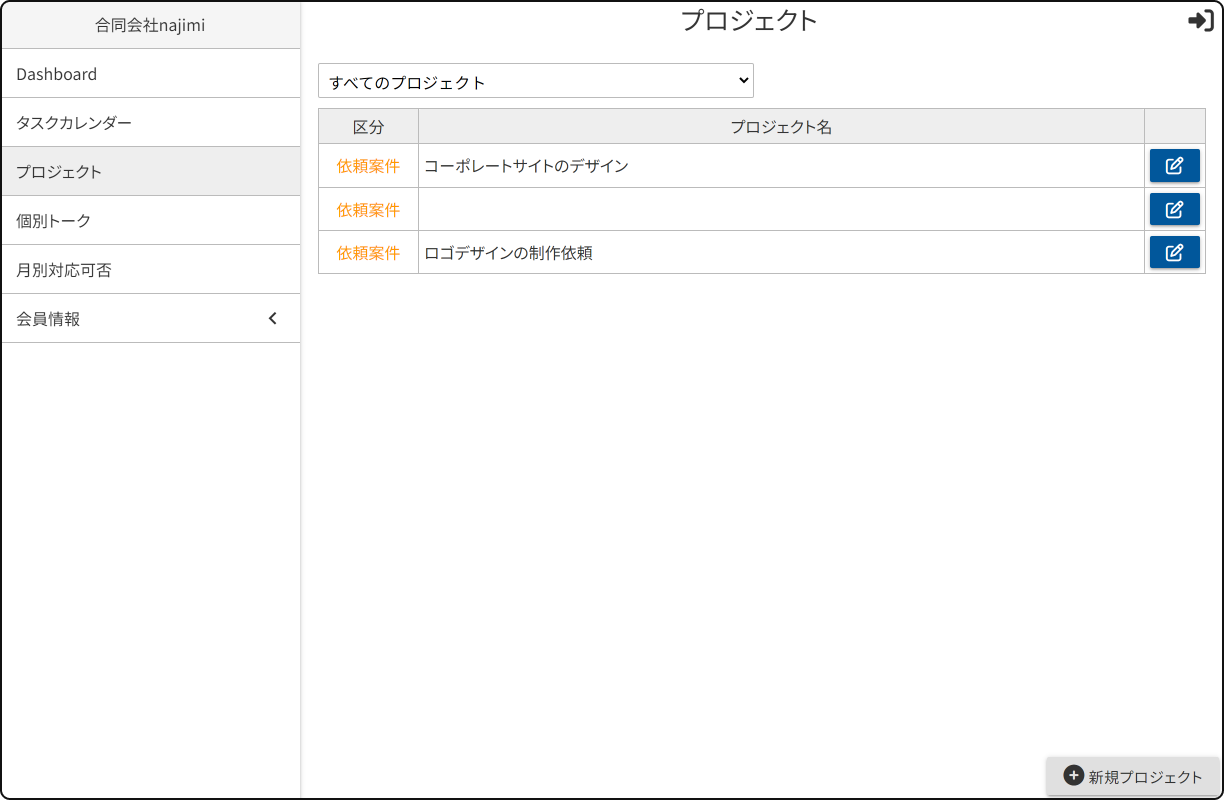Click the プロジェクト名 column header
This screenshot has height=800, width=1224.
[x=781, y=127]
